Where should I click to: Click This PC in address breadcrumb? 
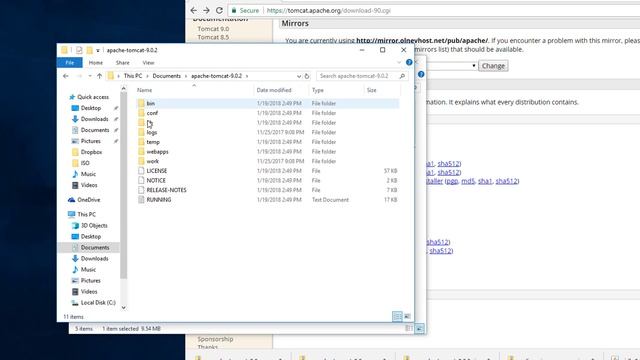point(133,76)
